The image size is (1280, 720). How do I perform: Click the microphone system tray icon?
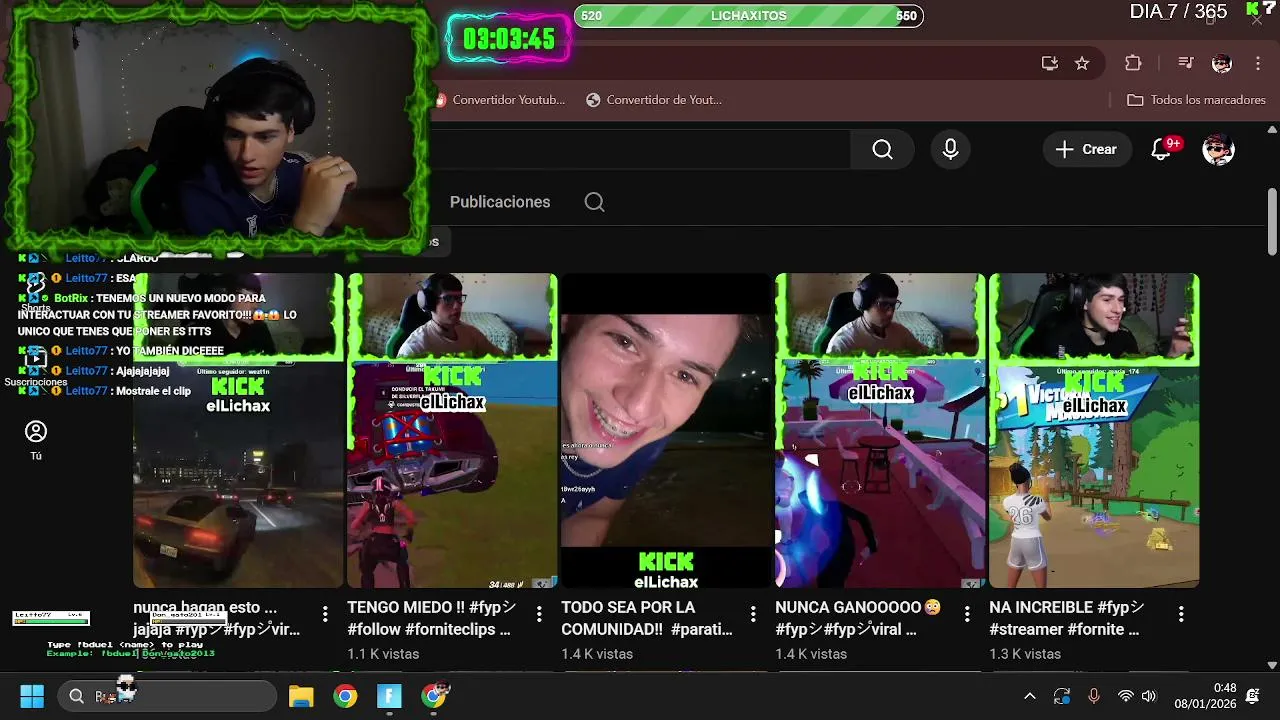pos(1094,696)
